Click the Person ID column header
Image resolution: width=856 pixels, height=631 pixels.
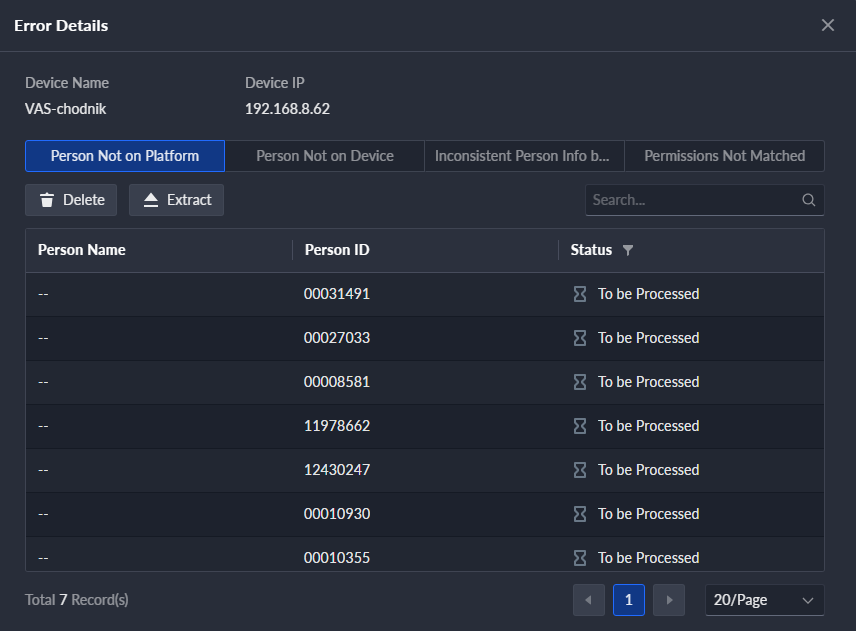coord(337,250)
